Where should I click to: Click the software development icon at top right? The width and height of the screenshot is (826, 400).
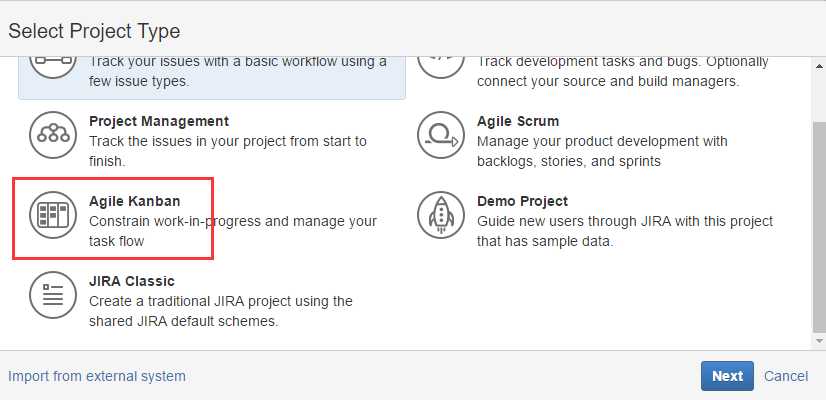[441, 67]
